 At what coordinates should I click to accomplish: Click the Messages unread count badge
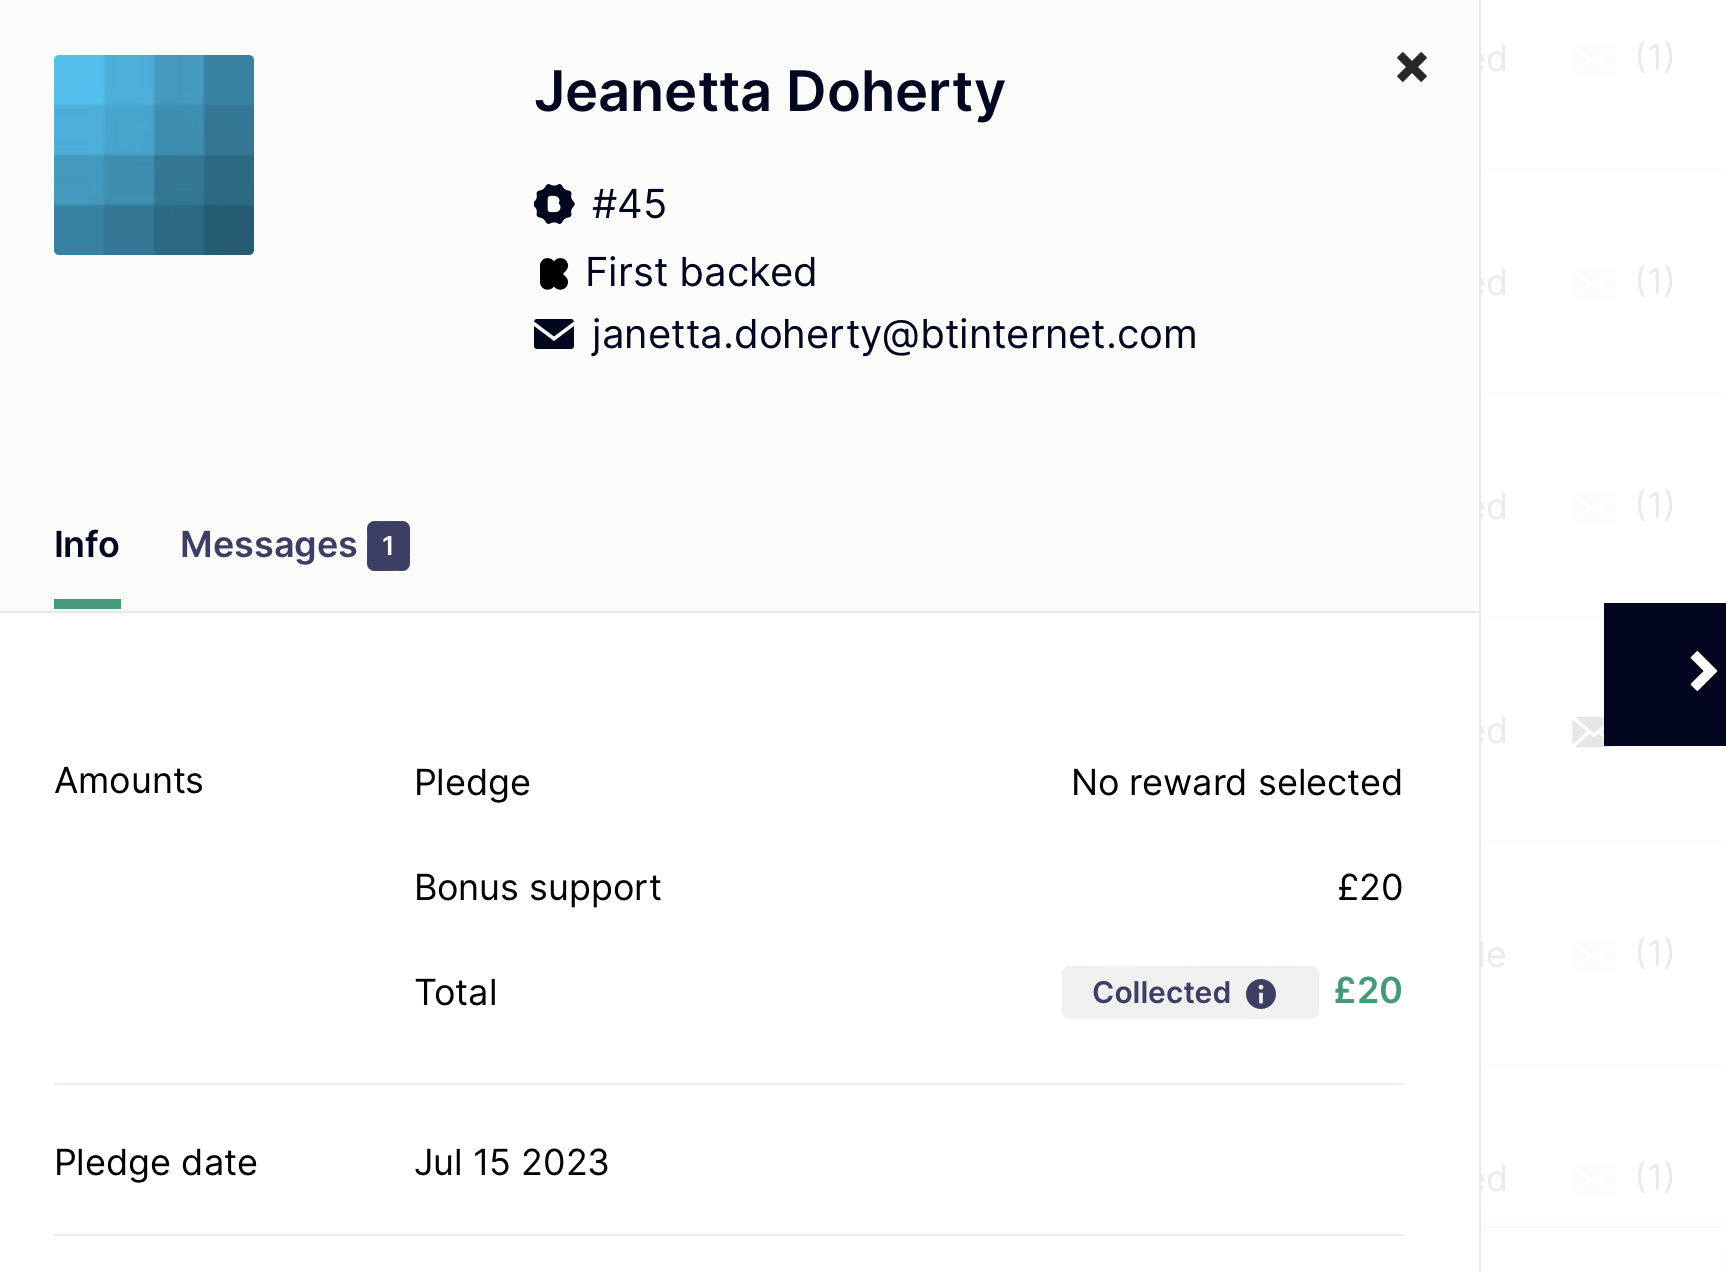click(388, 546)
